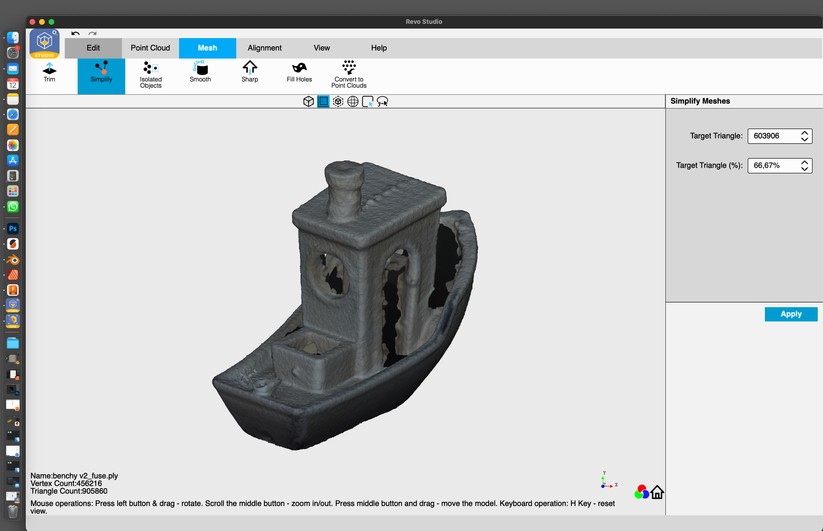Click the Revo Studio logo button
Screen dimensions: 823x531
(x=45, y=44)
